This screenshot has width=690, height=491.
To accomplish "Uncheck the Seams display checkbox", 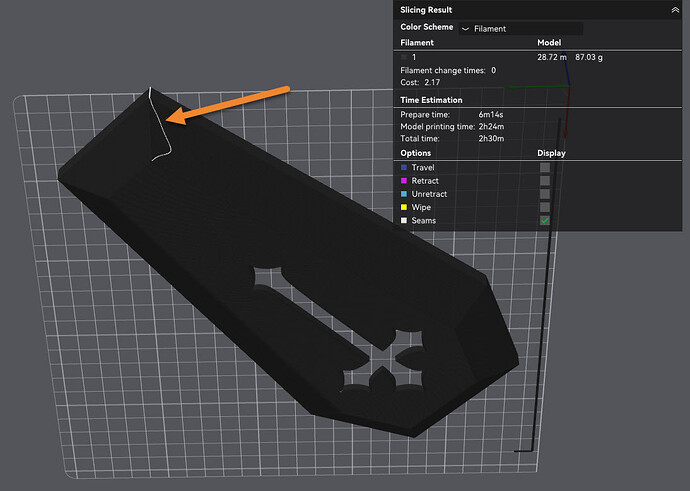I will (x=545, y=220).
